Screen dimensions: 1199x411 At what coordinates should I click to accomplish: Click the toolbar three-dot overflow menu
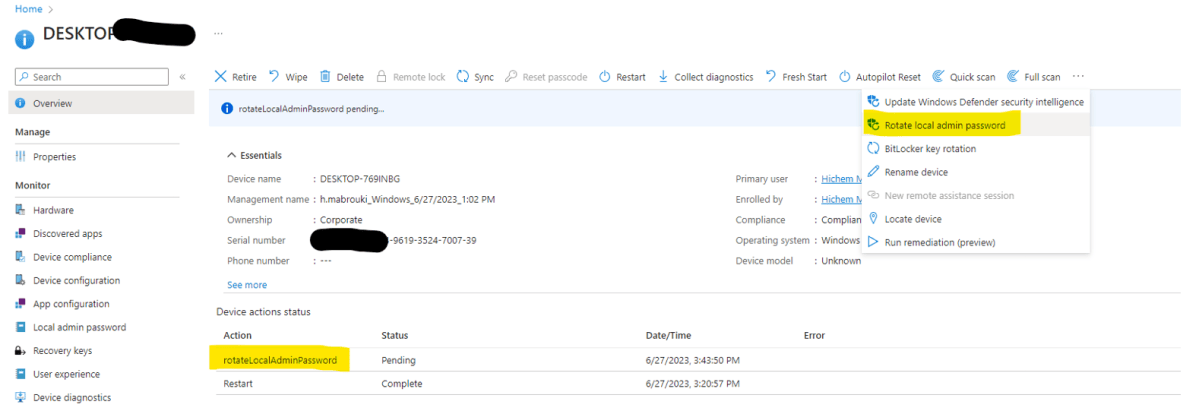pos(1078,77)
